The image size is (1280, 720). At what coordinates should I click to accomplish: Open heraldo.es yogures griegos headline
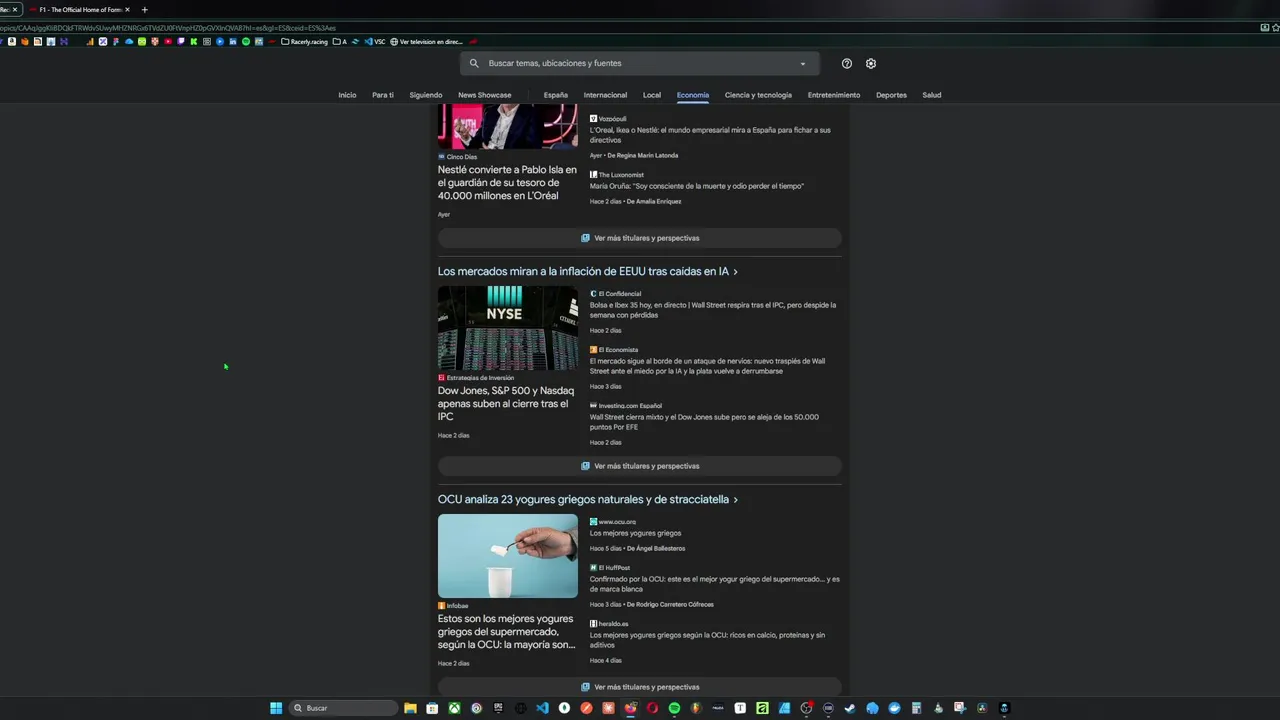[x=707, y=640]
